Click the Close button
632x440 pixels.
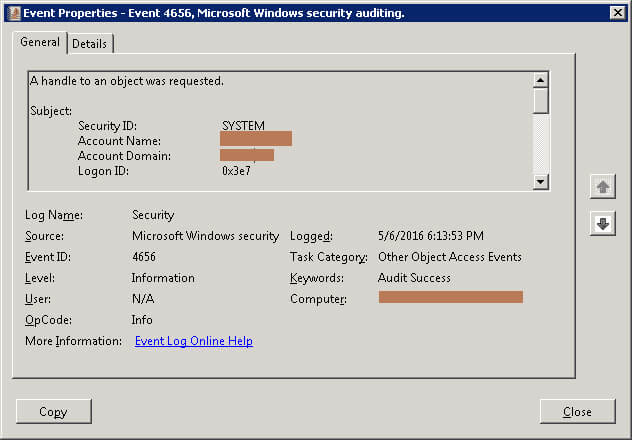tap(577, 411)
